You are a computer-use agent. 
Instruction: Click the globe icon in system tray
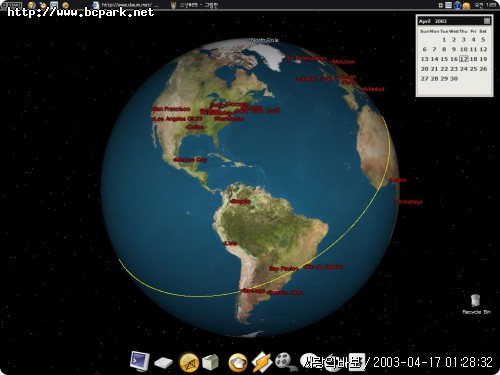[458, 5]
